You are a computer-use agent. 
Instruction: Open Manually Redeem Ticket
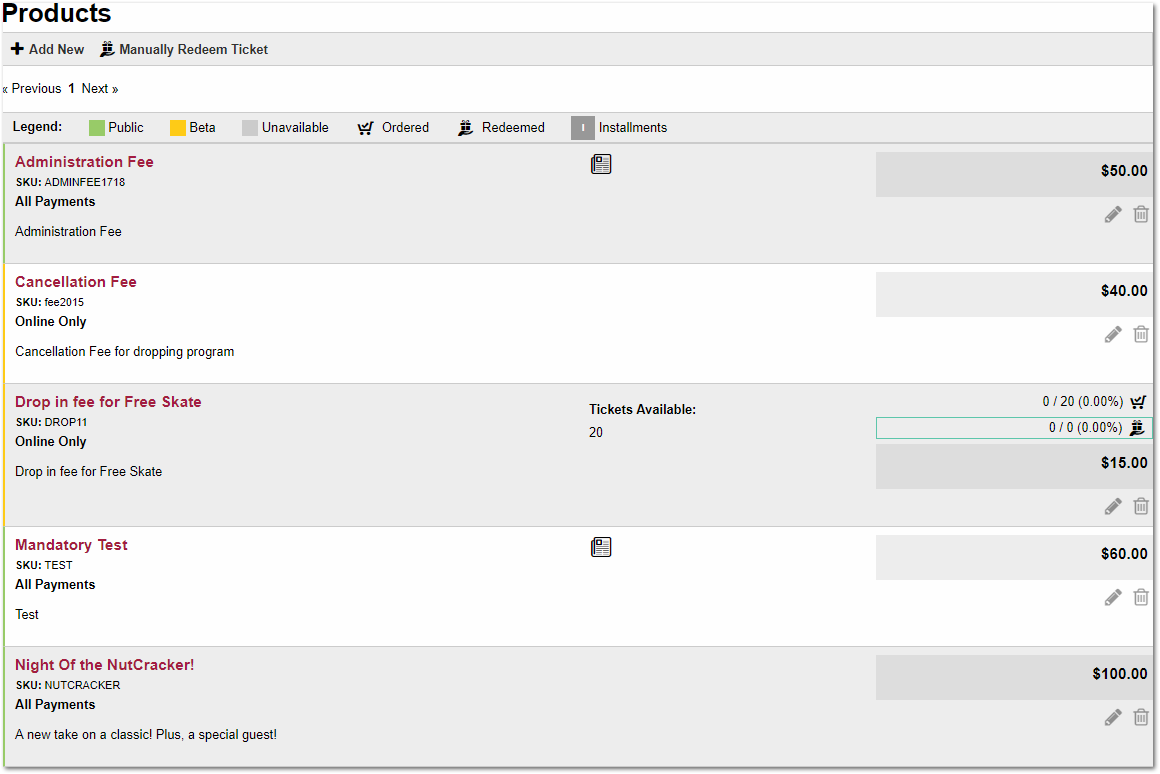184,49
